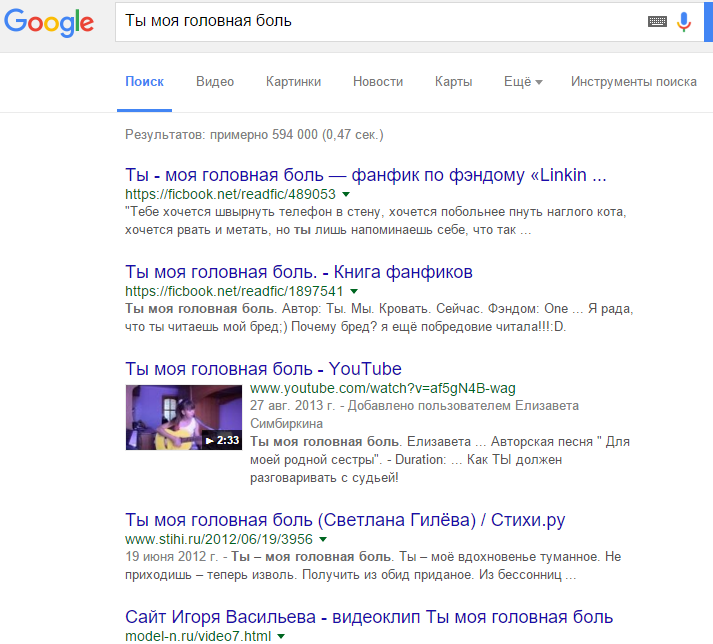
Task: Click the https://ficbook.net/readfic/1897541 URL text
Action: [x=234, y=291]
